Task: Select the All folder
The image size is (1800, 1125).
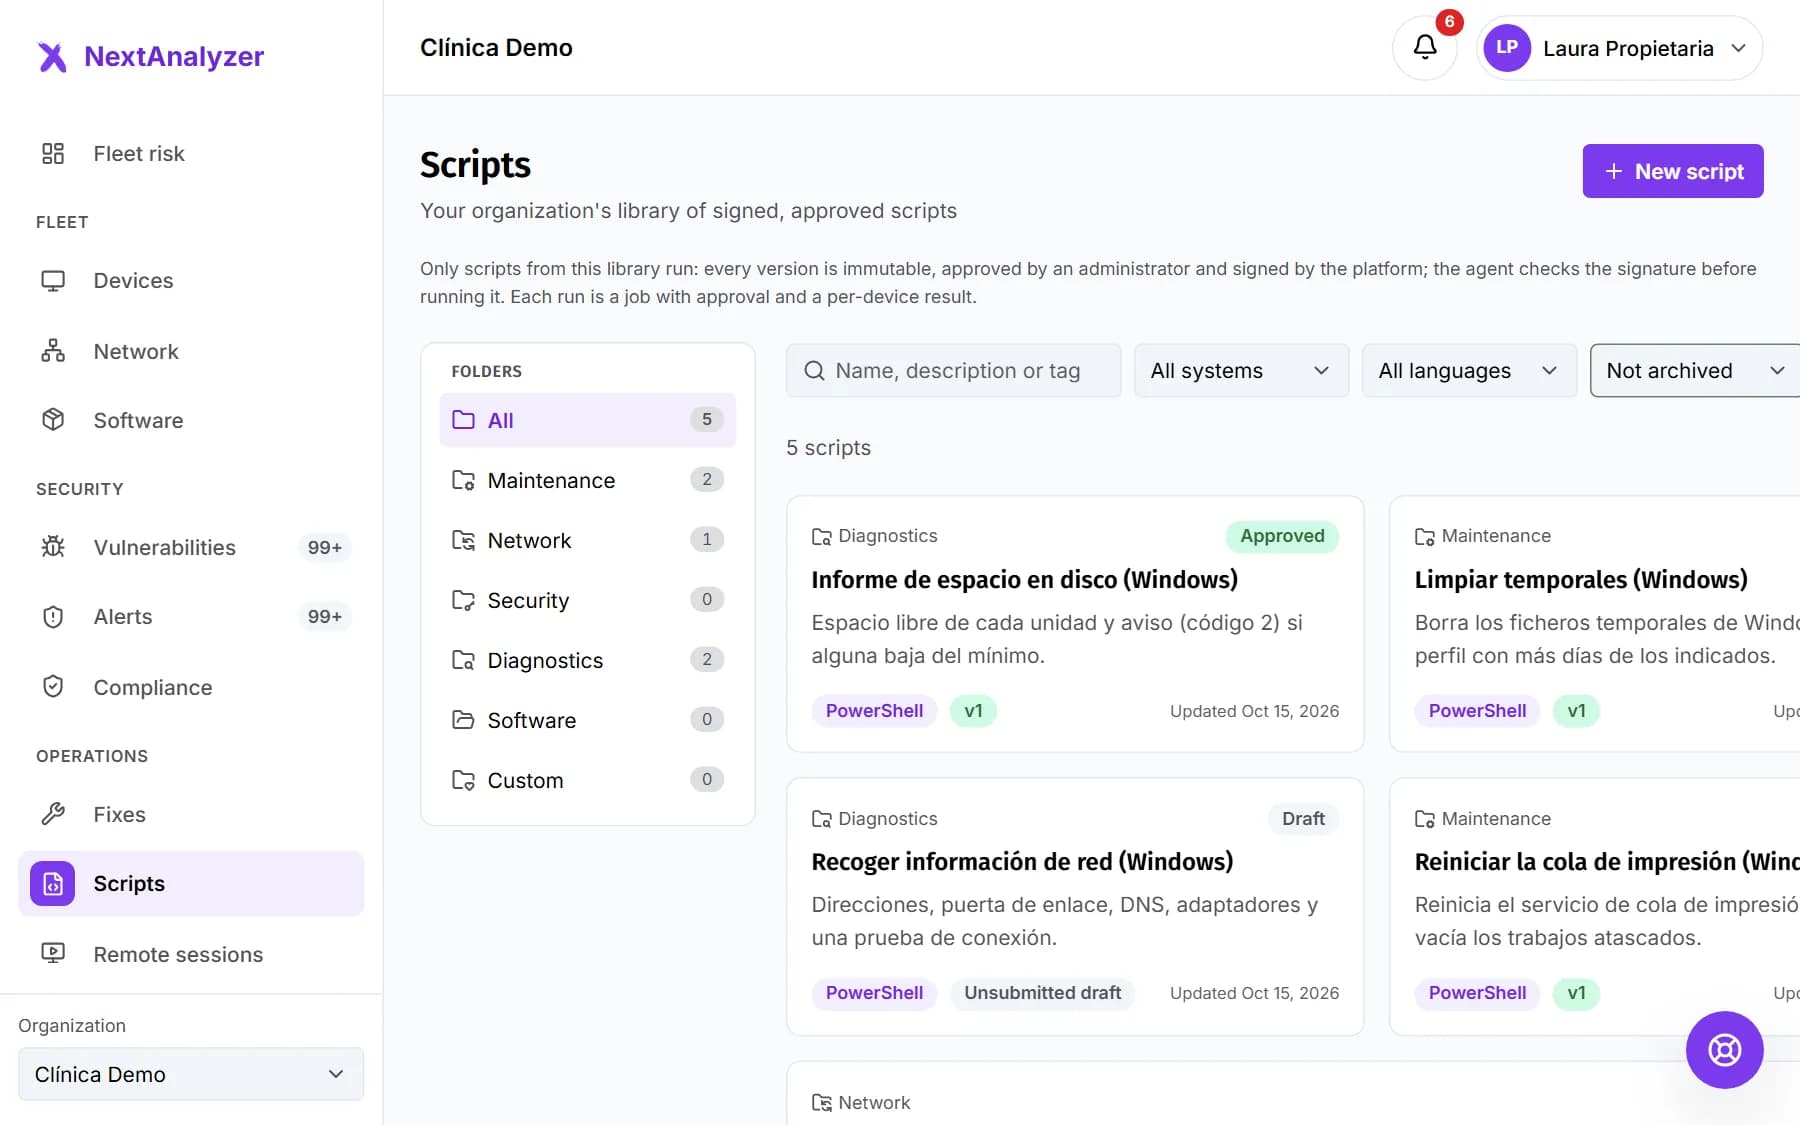Action: click(x=588, y=420)
